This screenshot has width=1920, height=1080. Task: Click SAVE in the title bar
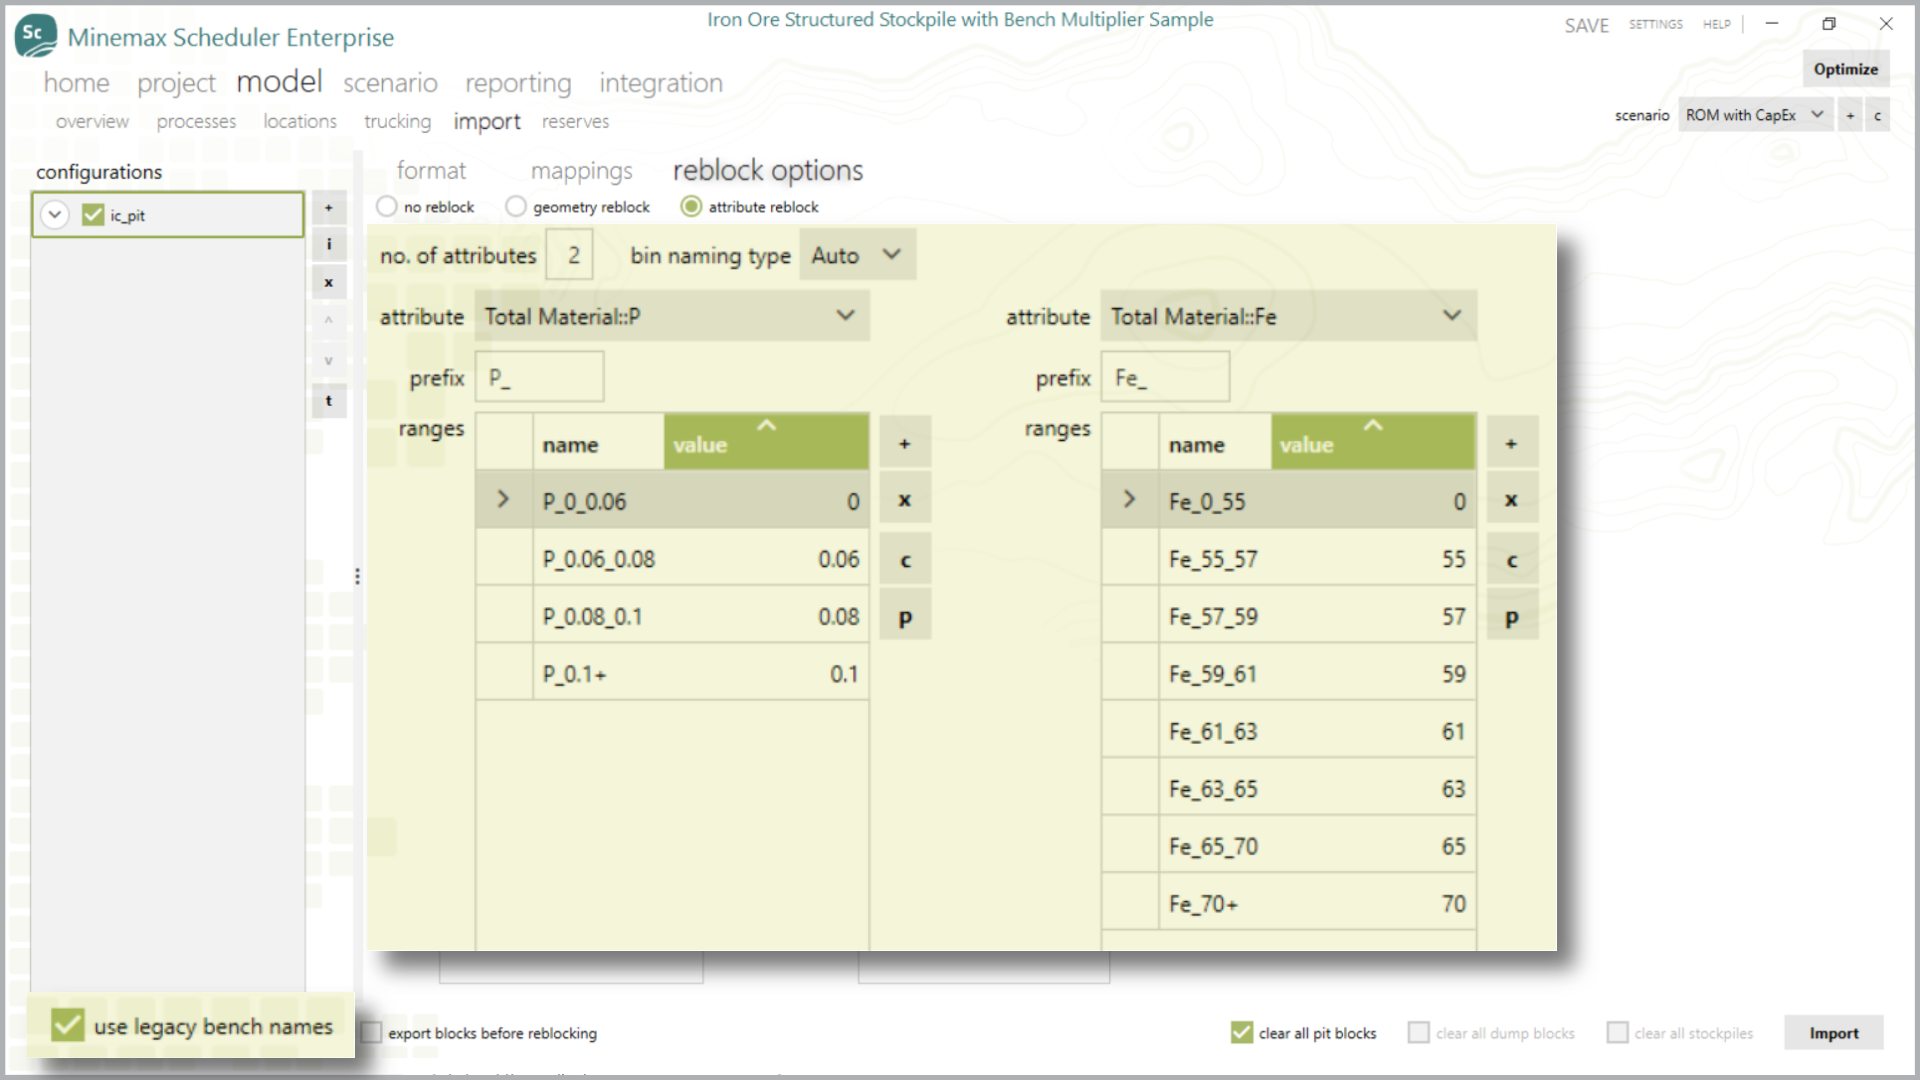click(x=1586, y=26)
